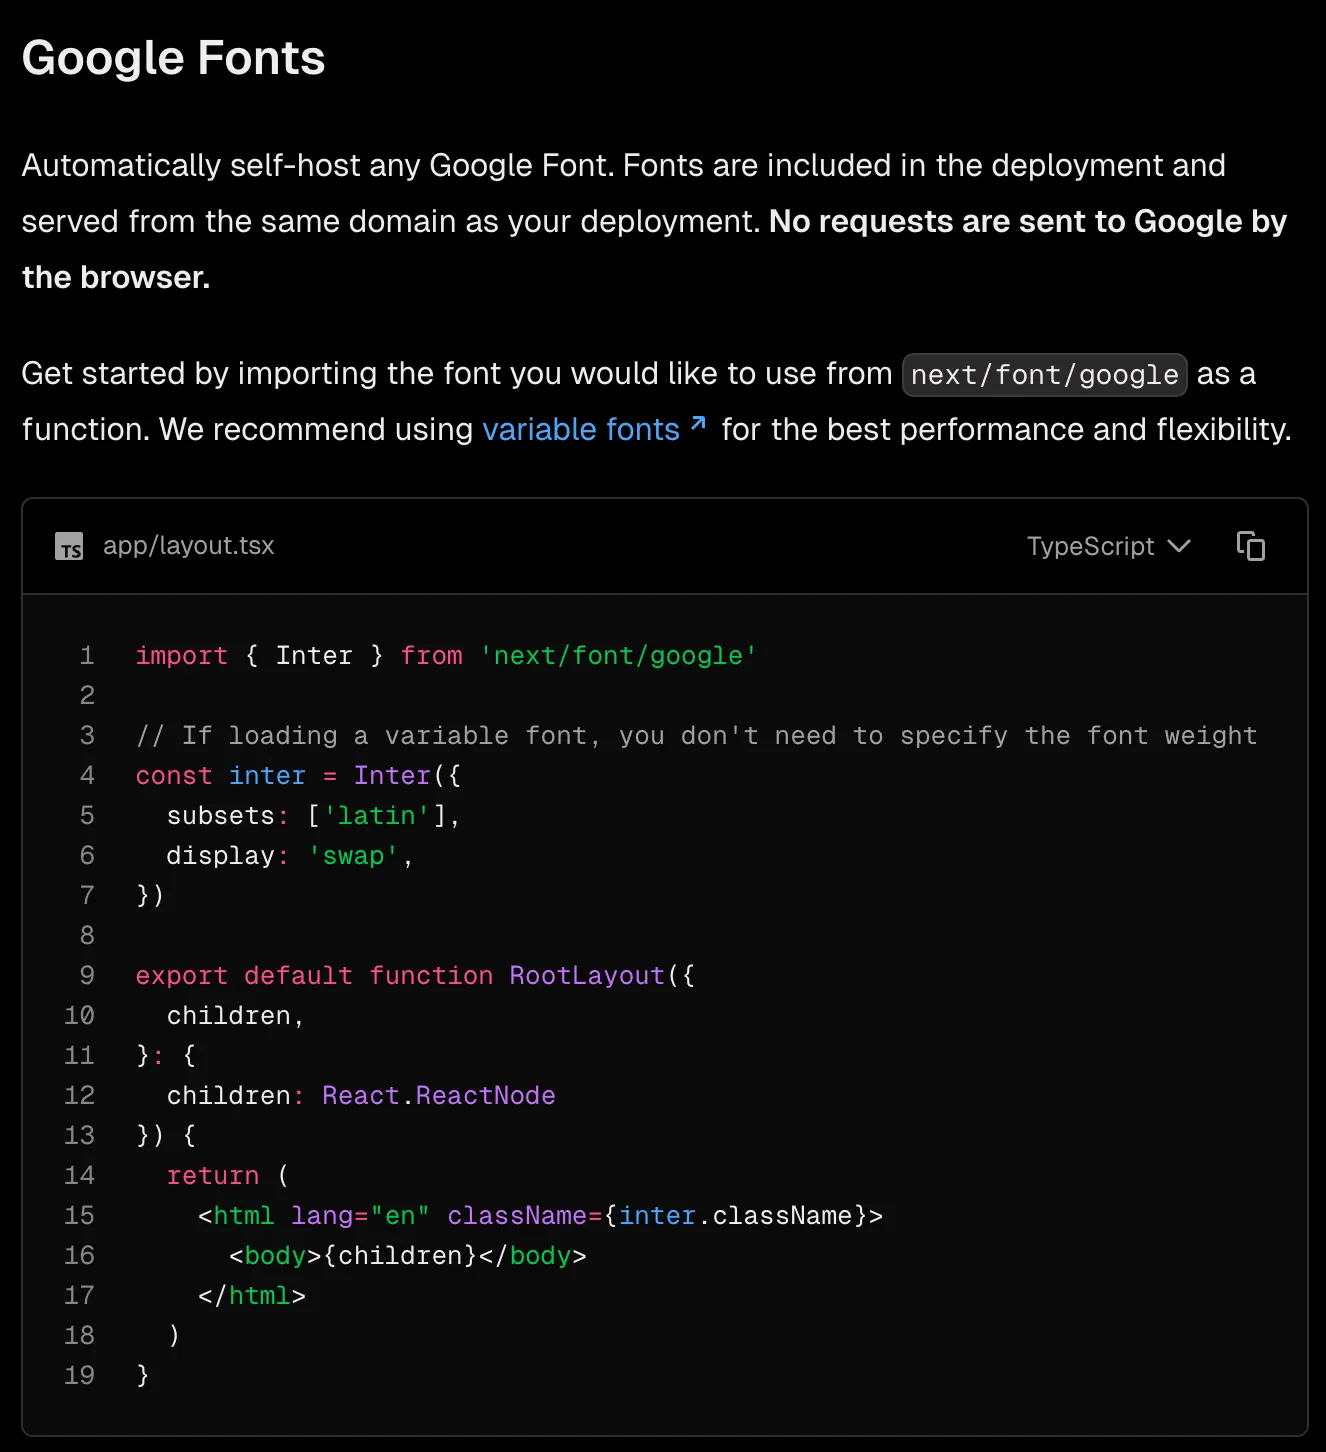Open the TypeScript language dropdown

[x=1108, y=546]
